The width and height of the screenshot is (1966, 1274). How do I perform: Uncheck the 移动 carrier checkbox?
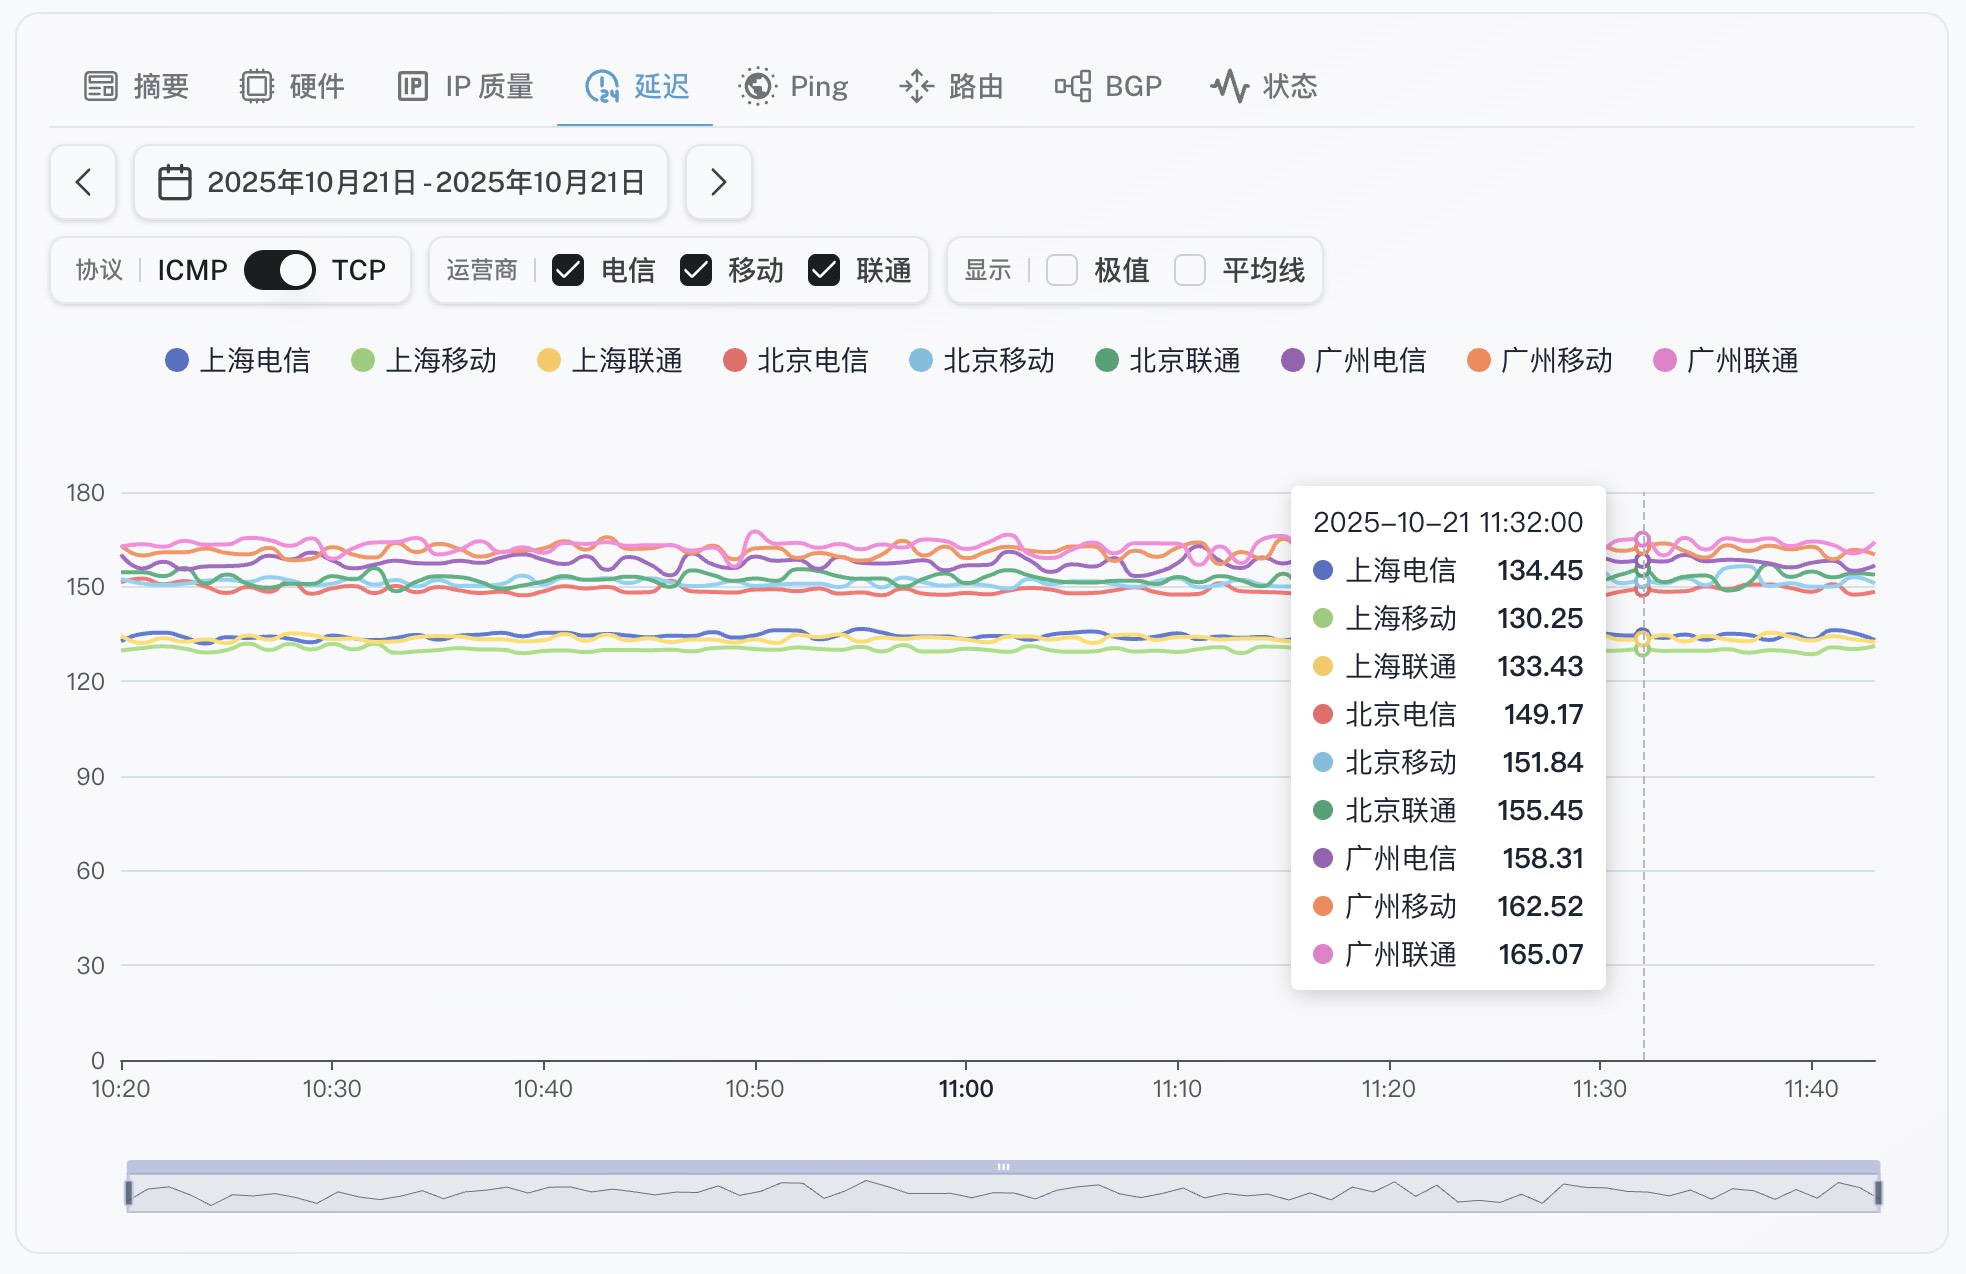[x=696, y=270]
